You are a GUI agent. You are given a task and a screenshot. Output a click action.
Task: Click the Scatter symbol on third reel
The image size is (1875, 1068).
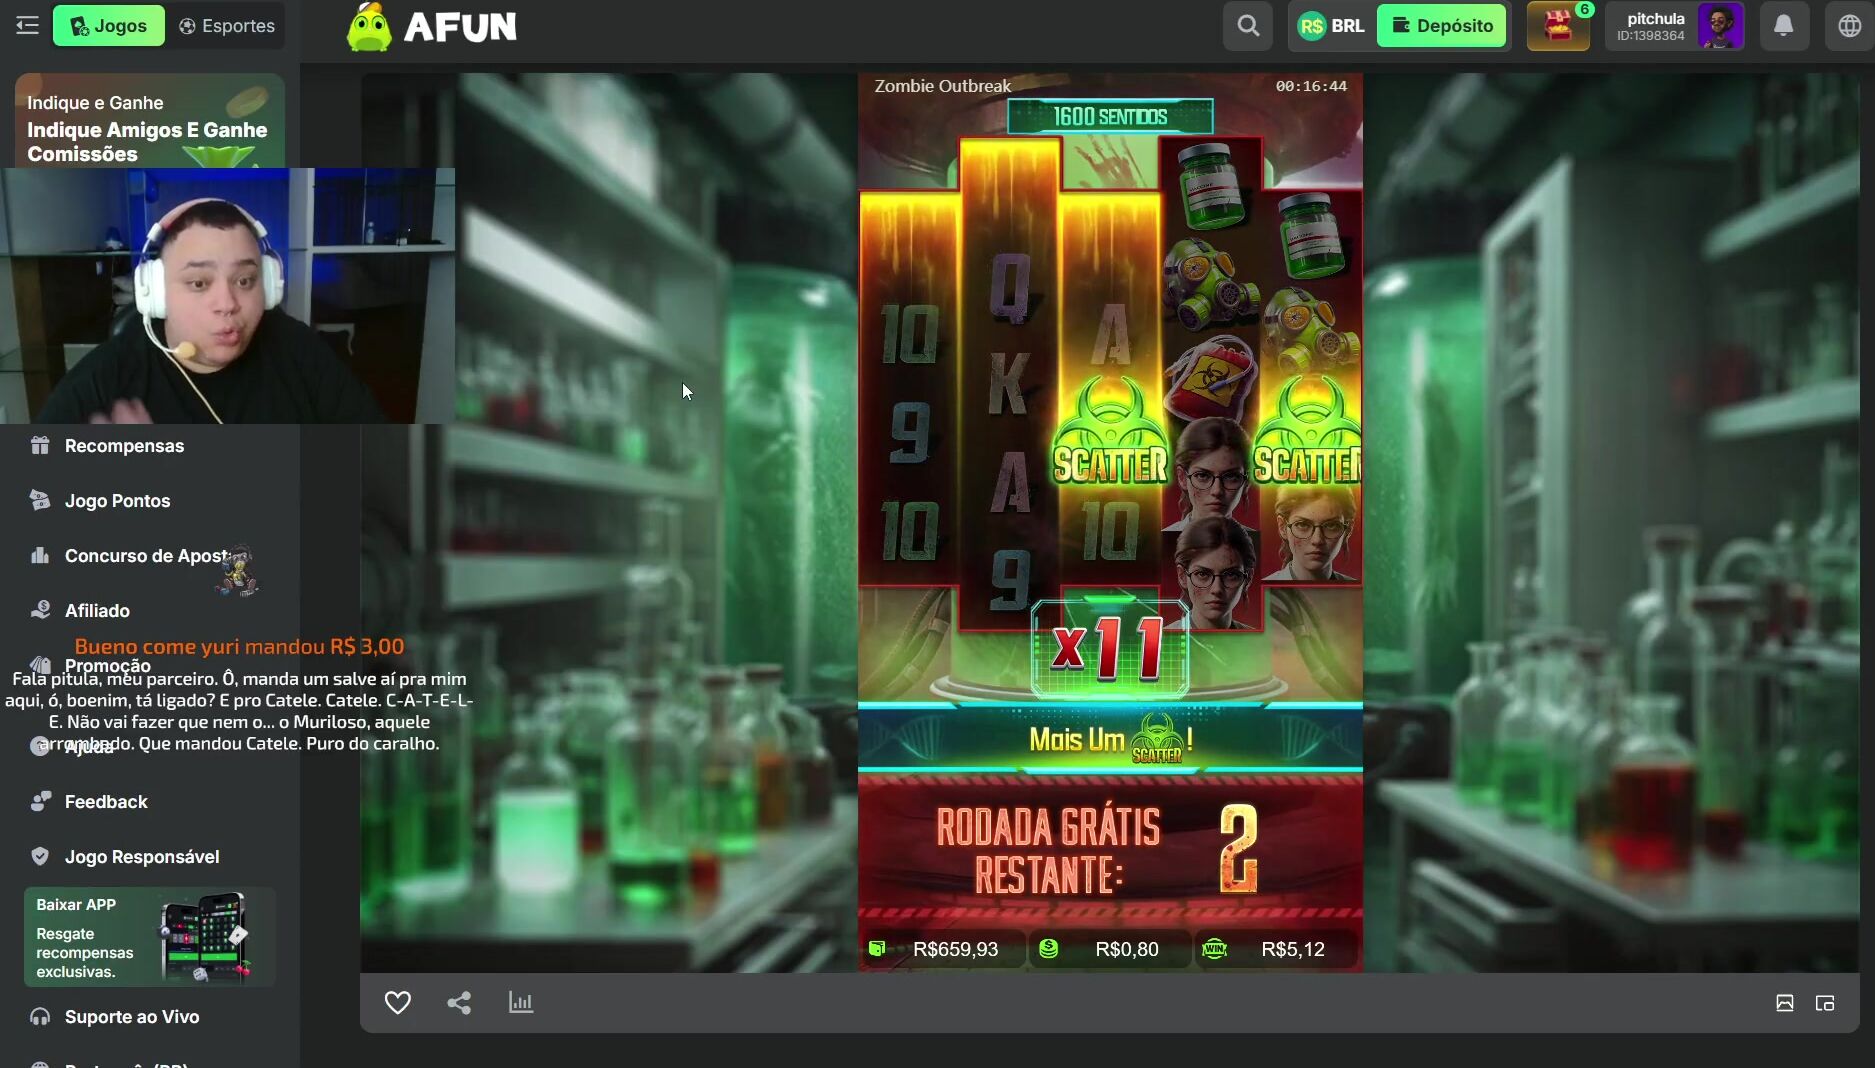1110,433
